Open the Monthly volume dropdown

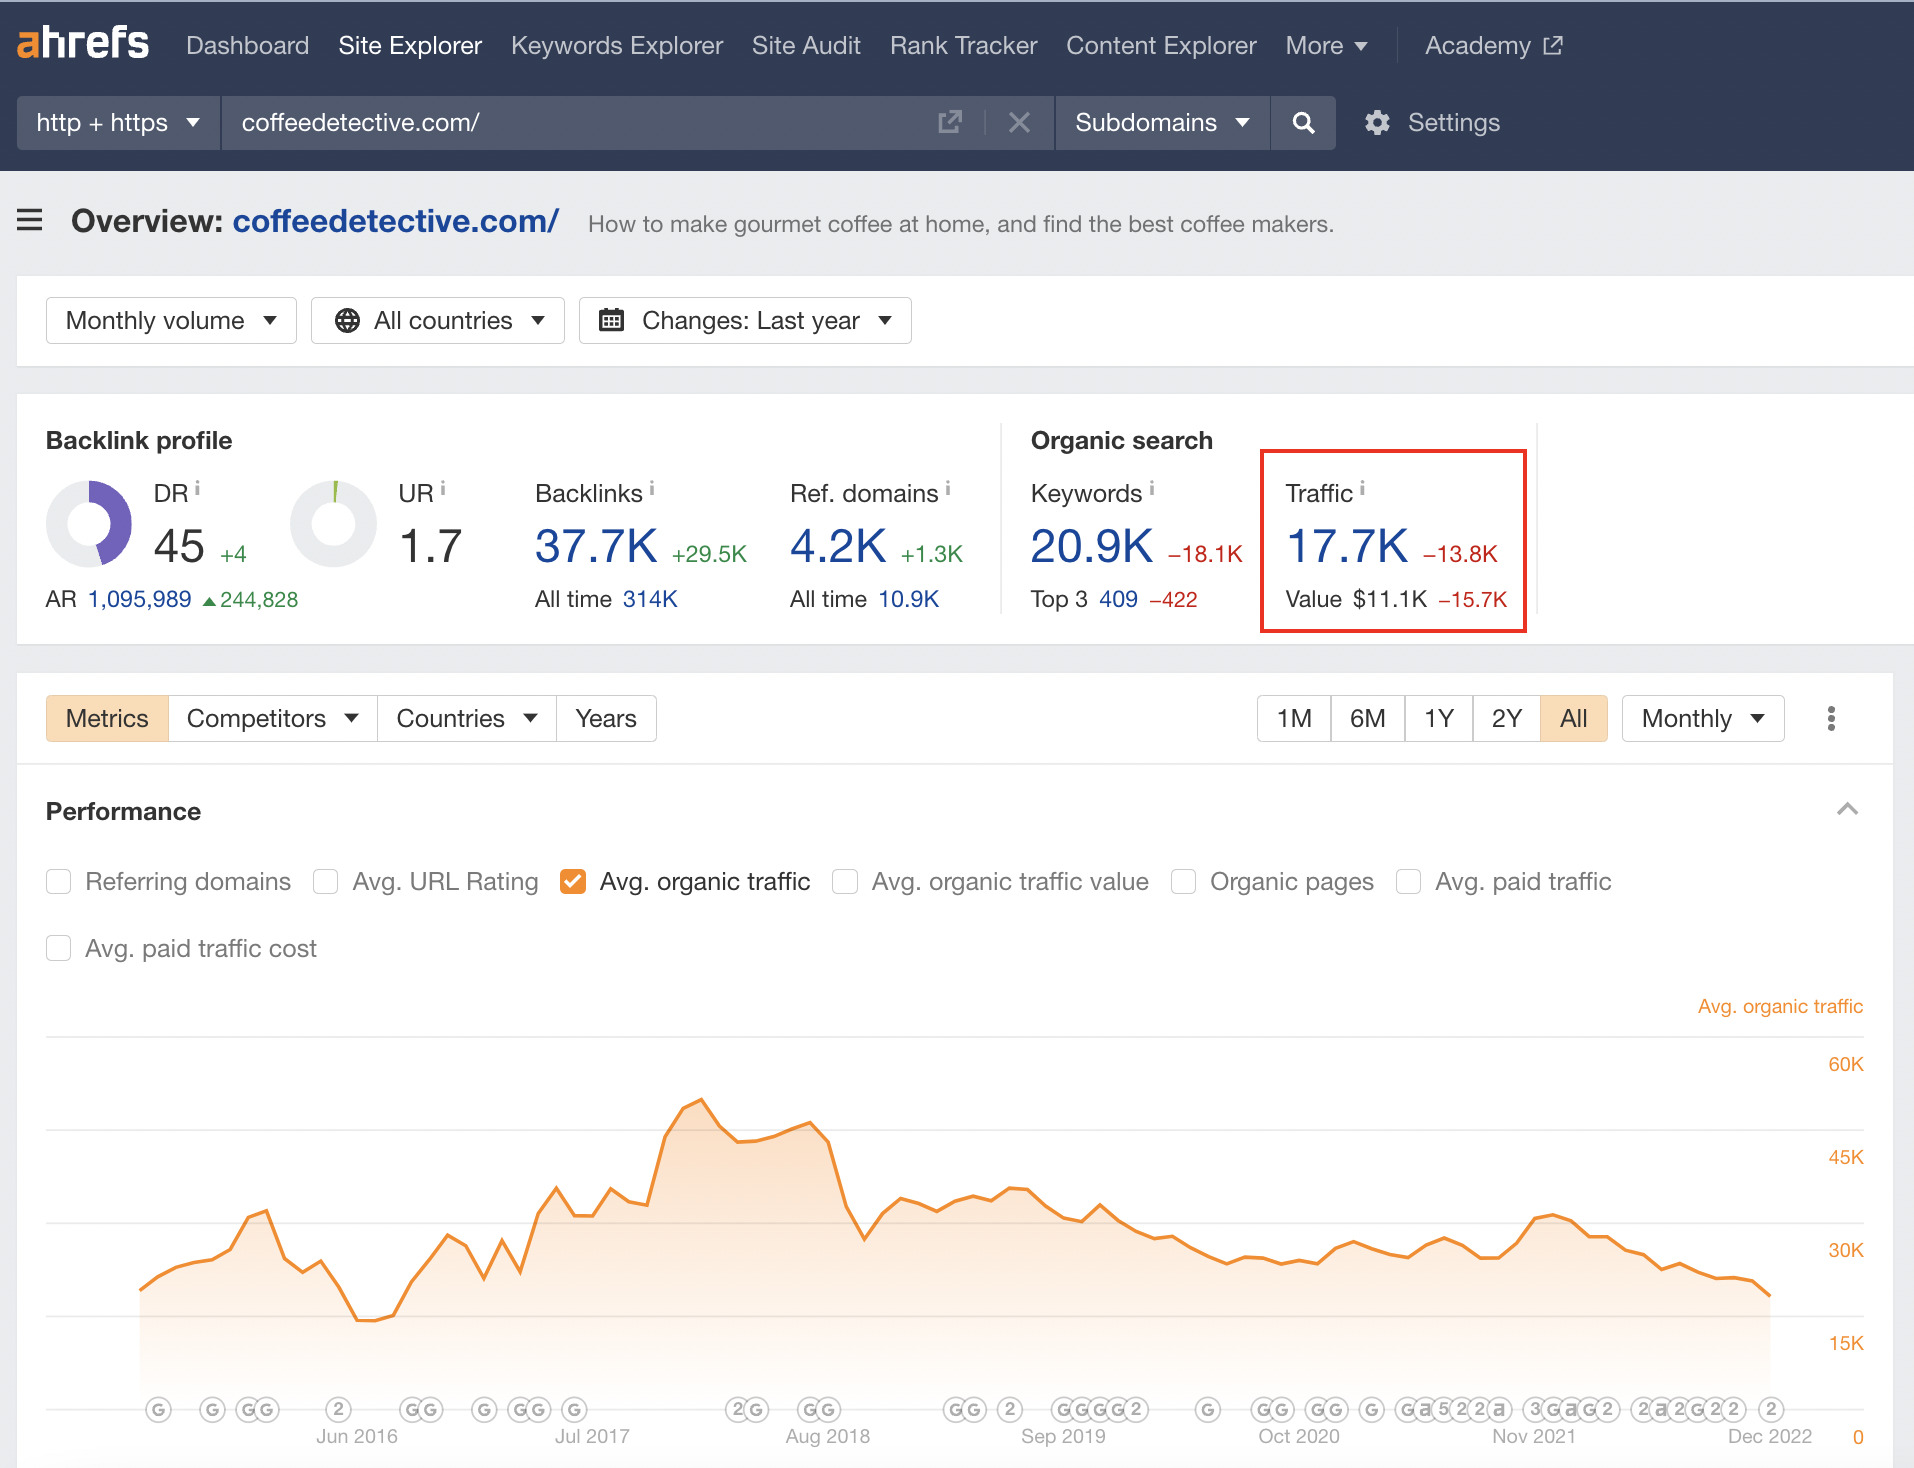170,320
